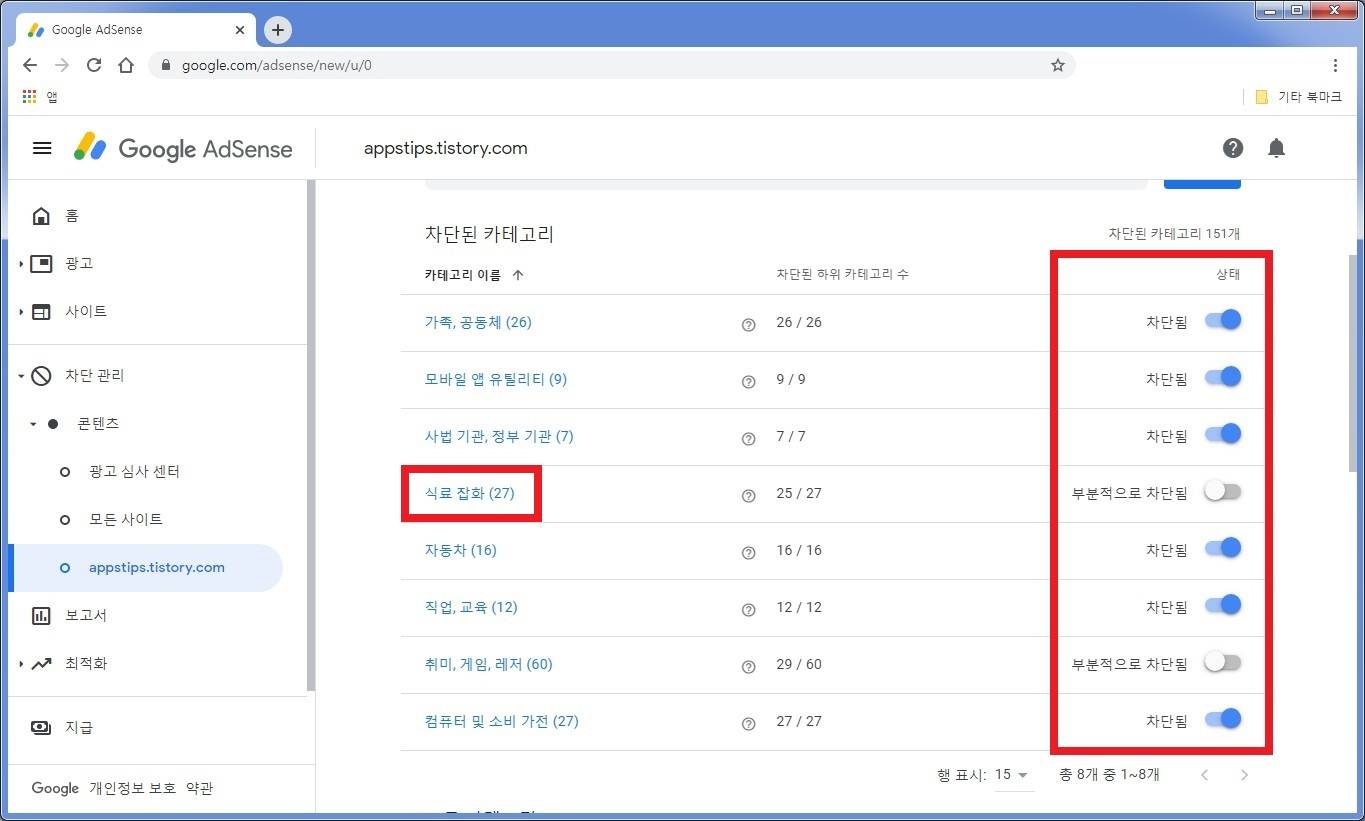Screen dimensions: 1365x821
Task: Click the help icon for 식료 잡화 row
Action: [x=748, y=496]
